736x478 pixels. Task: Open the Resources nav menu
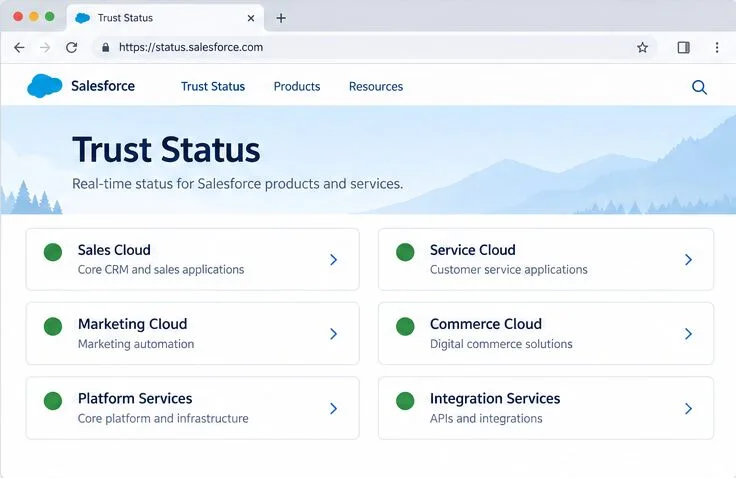376,86
